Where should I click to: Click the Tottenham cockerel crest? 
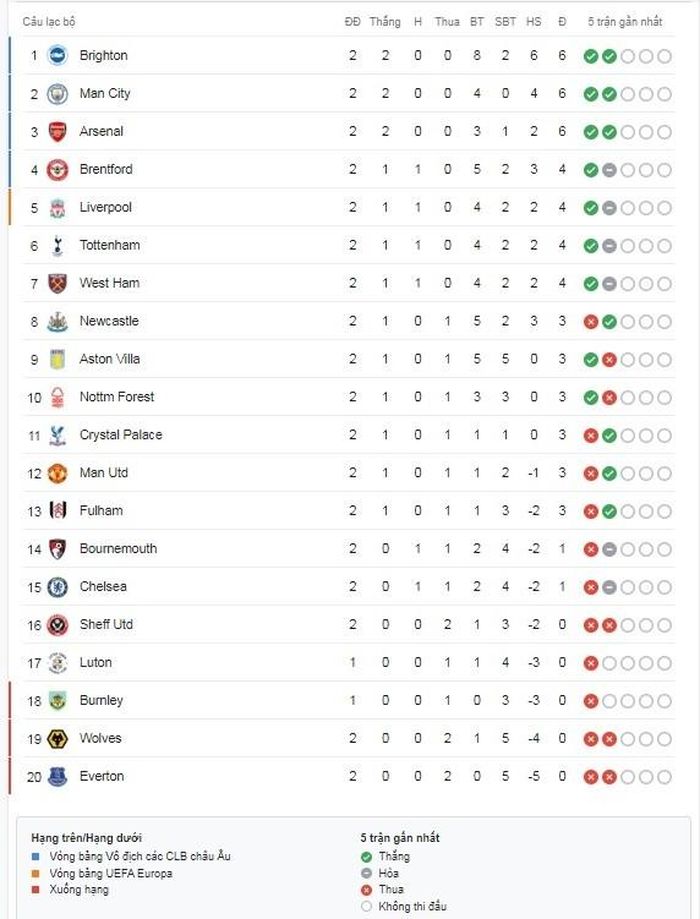point(57,246)
